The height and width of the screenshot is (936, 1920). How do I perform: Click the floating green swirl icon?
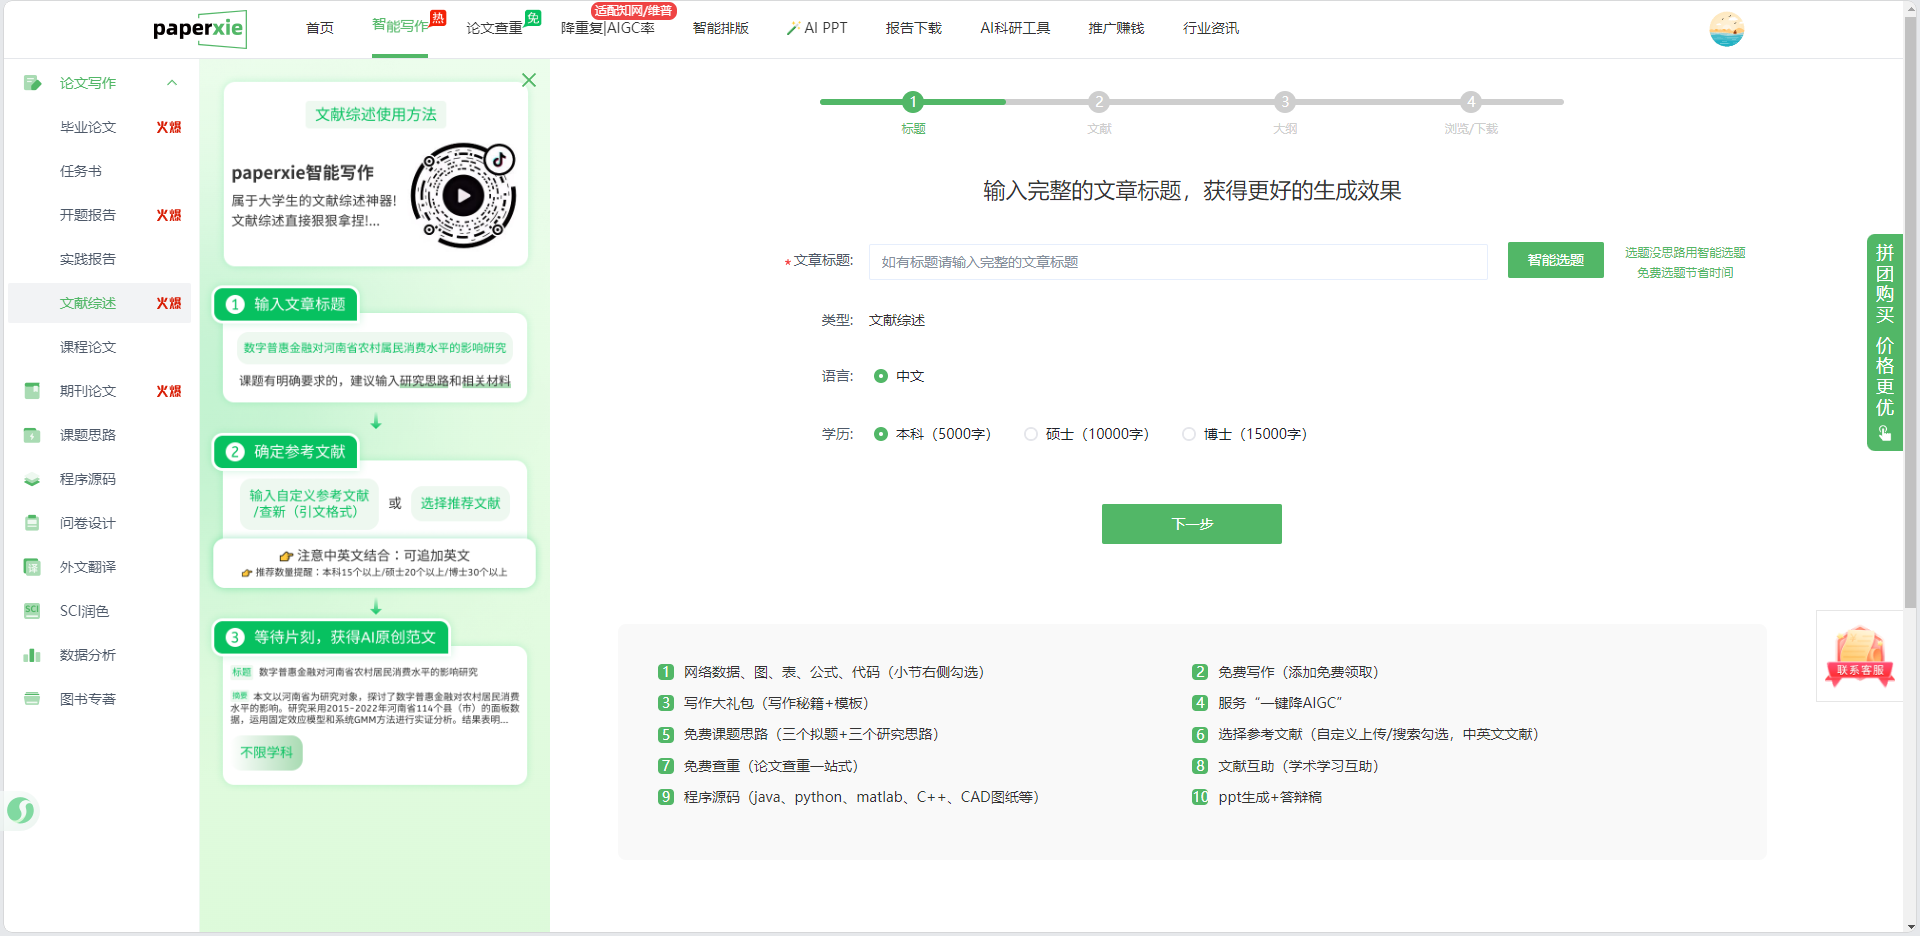point(21,810)
